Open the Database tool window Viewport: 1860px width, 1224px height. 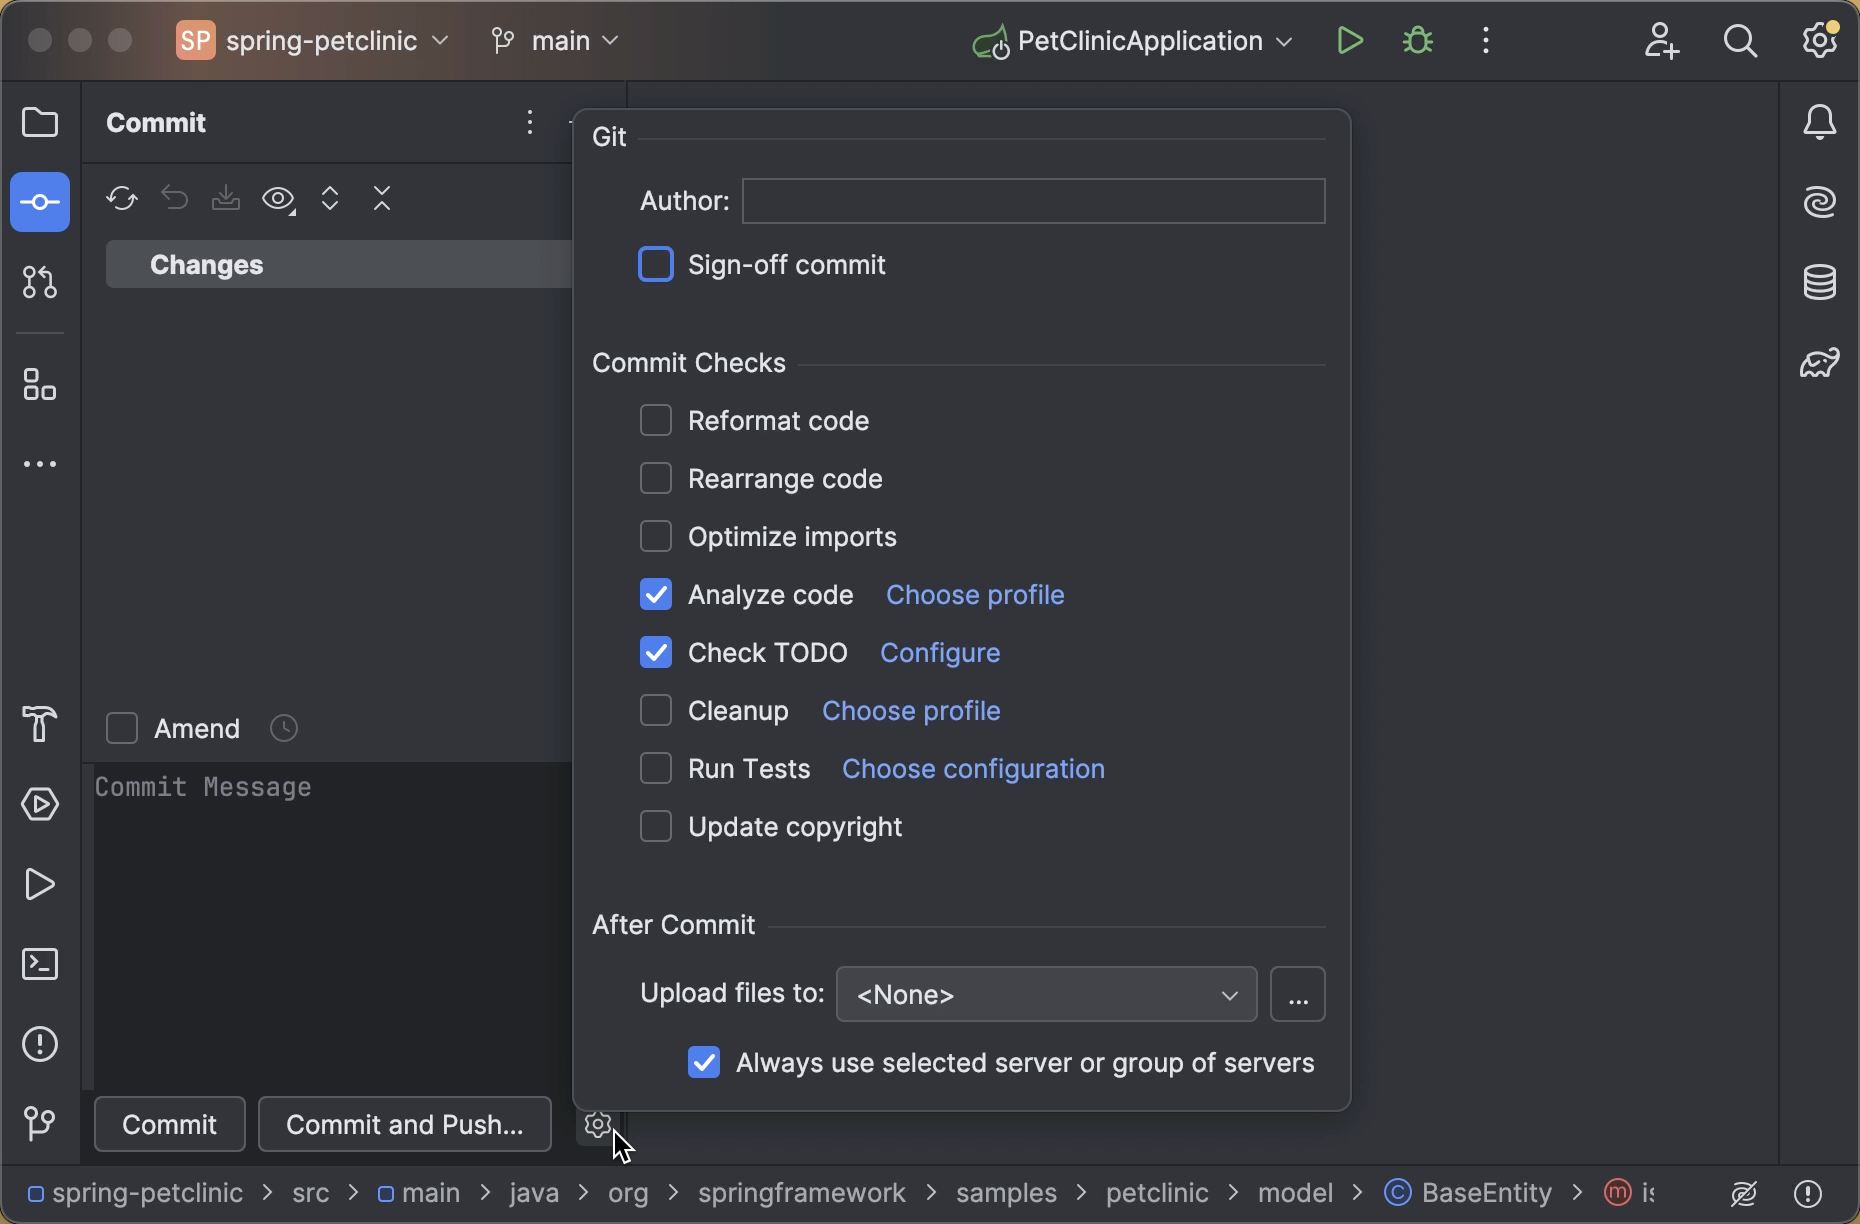(1820, 282)
